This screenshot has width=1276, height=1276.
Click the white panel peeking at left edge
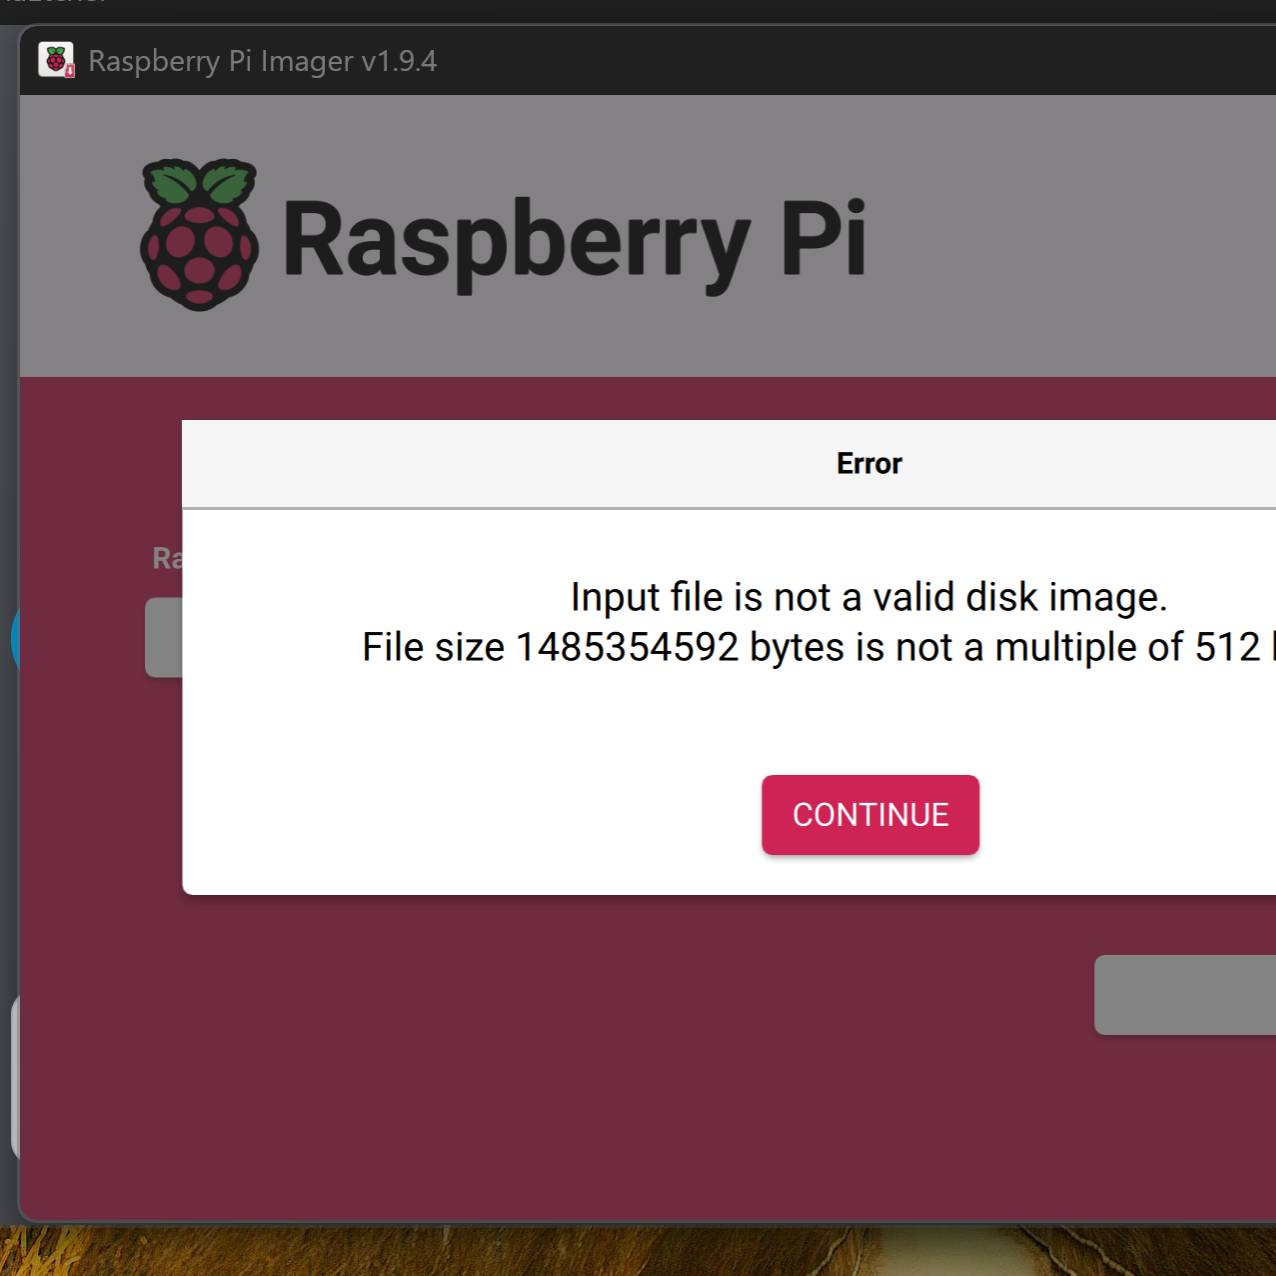click(14, 1075)
